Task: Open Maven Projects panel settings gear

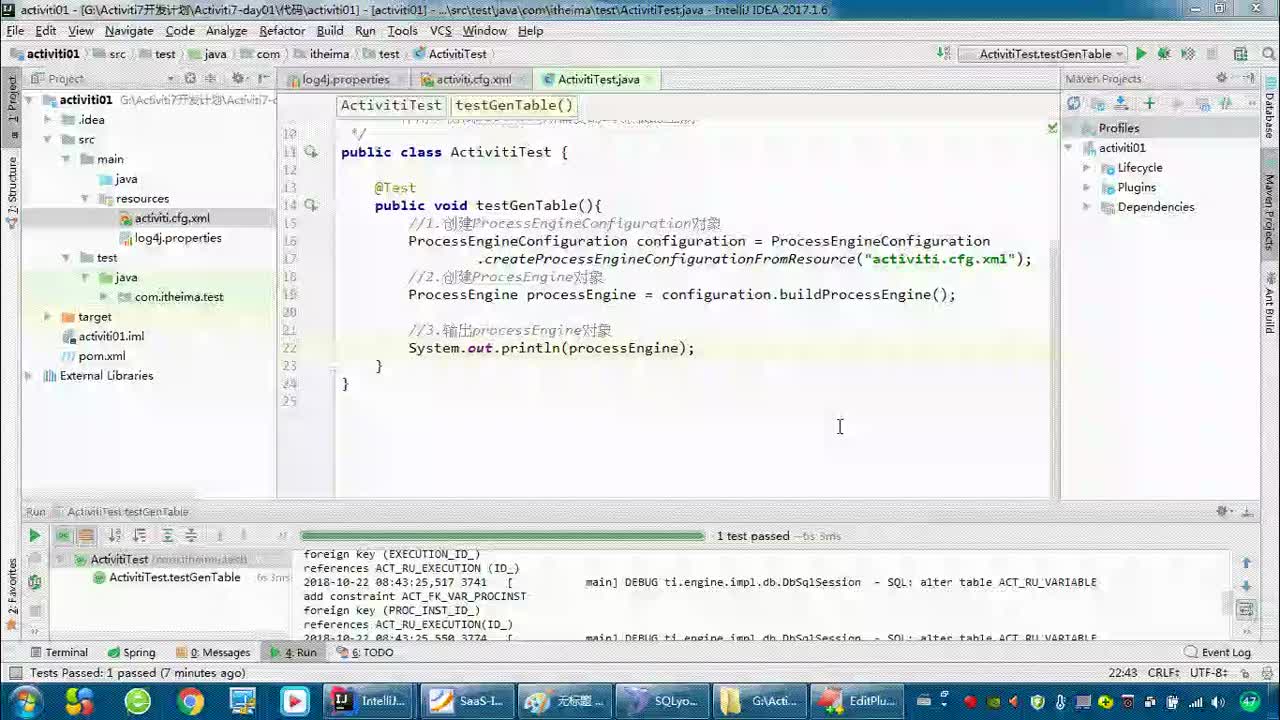Action: click(1222, 78)
